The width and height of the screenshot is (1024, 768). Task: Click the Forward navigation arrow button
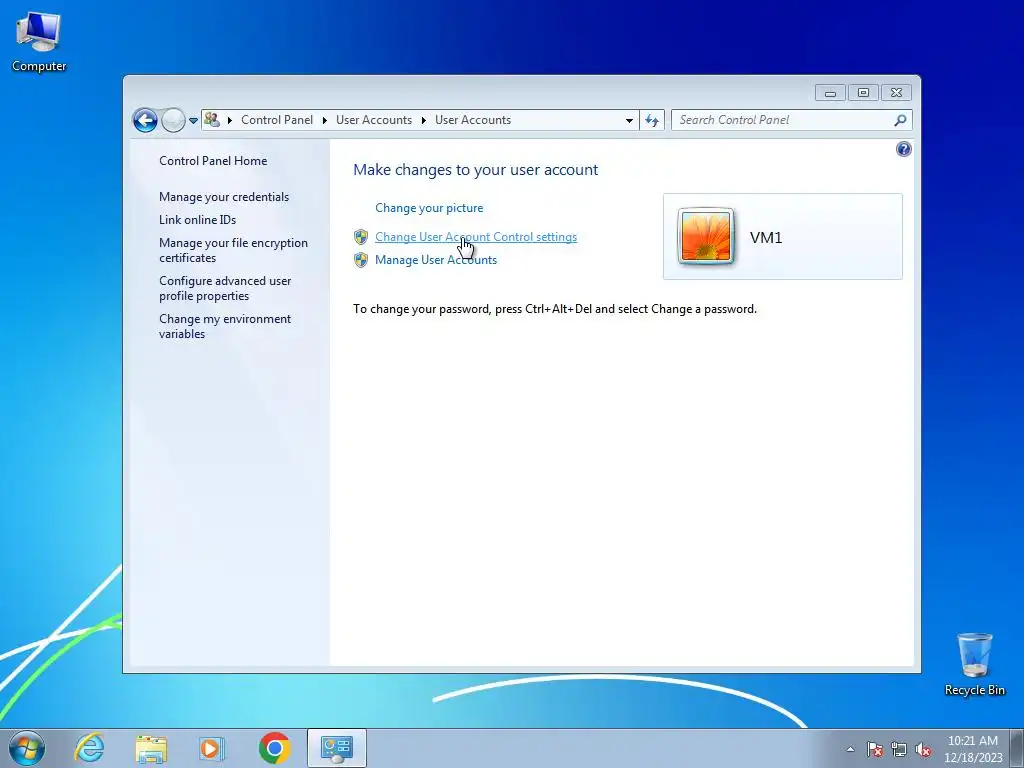173,120
